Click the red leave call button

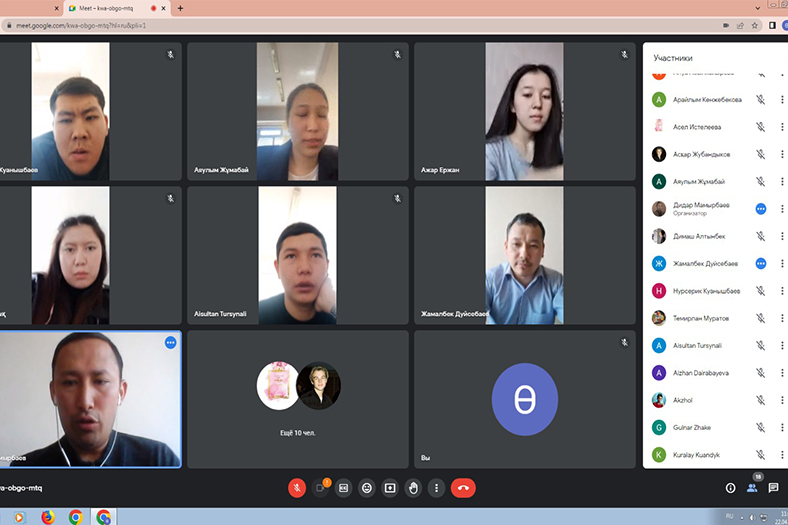[x=463, y=488]
